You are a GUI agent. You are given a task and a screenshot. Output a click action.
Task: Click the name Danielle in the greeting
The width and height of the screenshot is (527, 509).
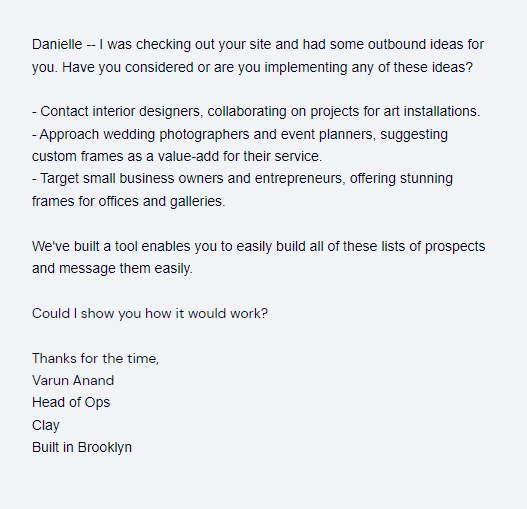(x=57, y=44)
